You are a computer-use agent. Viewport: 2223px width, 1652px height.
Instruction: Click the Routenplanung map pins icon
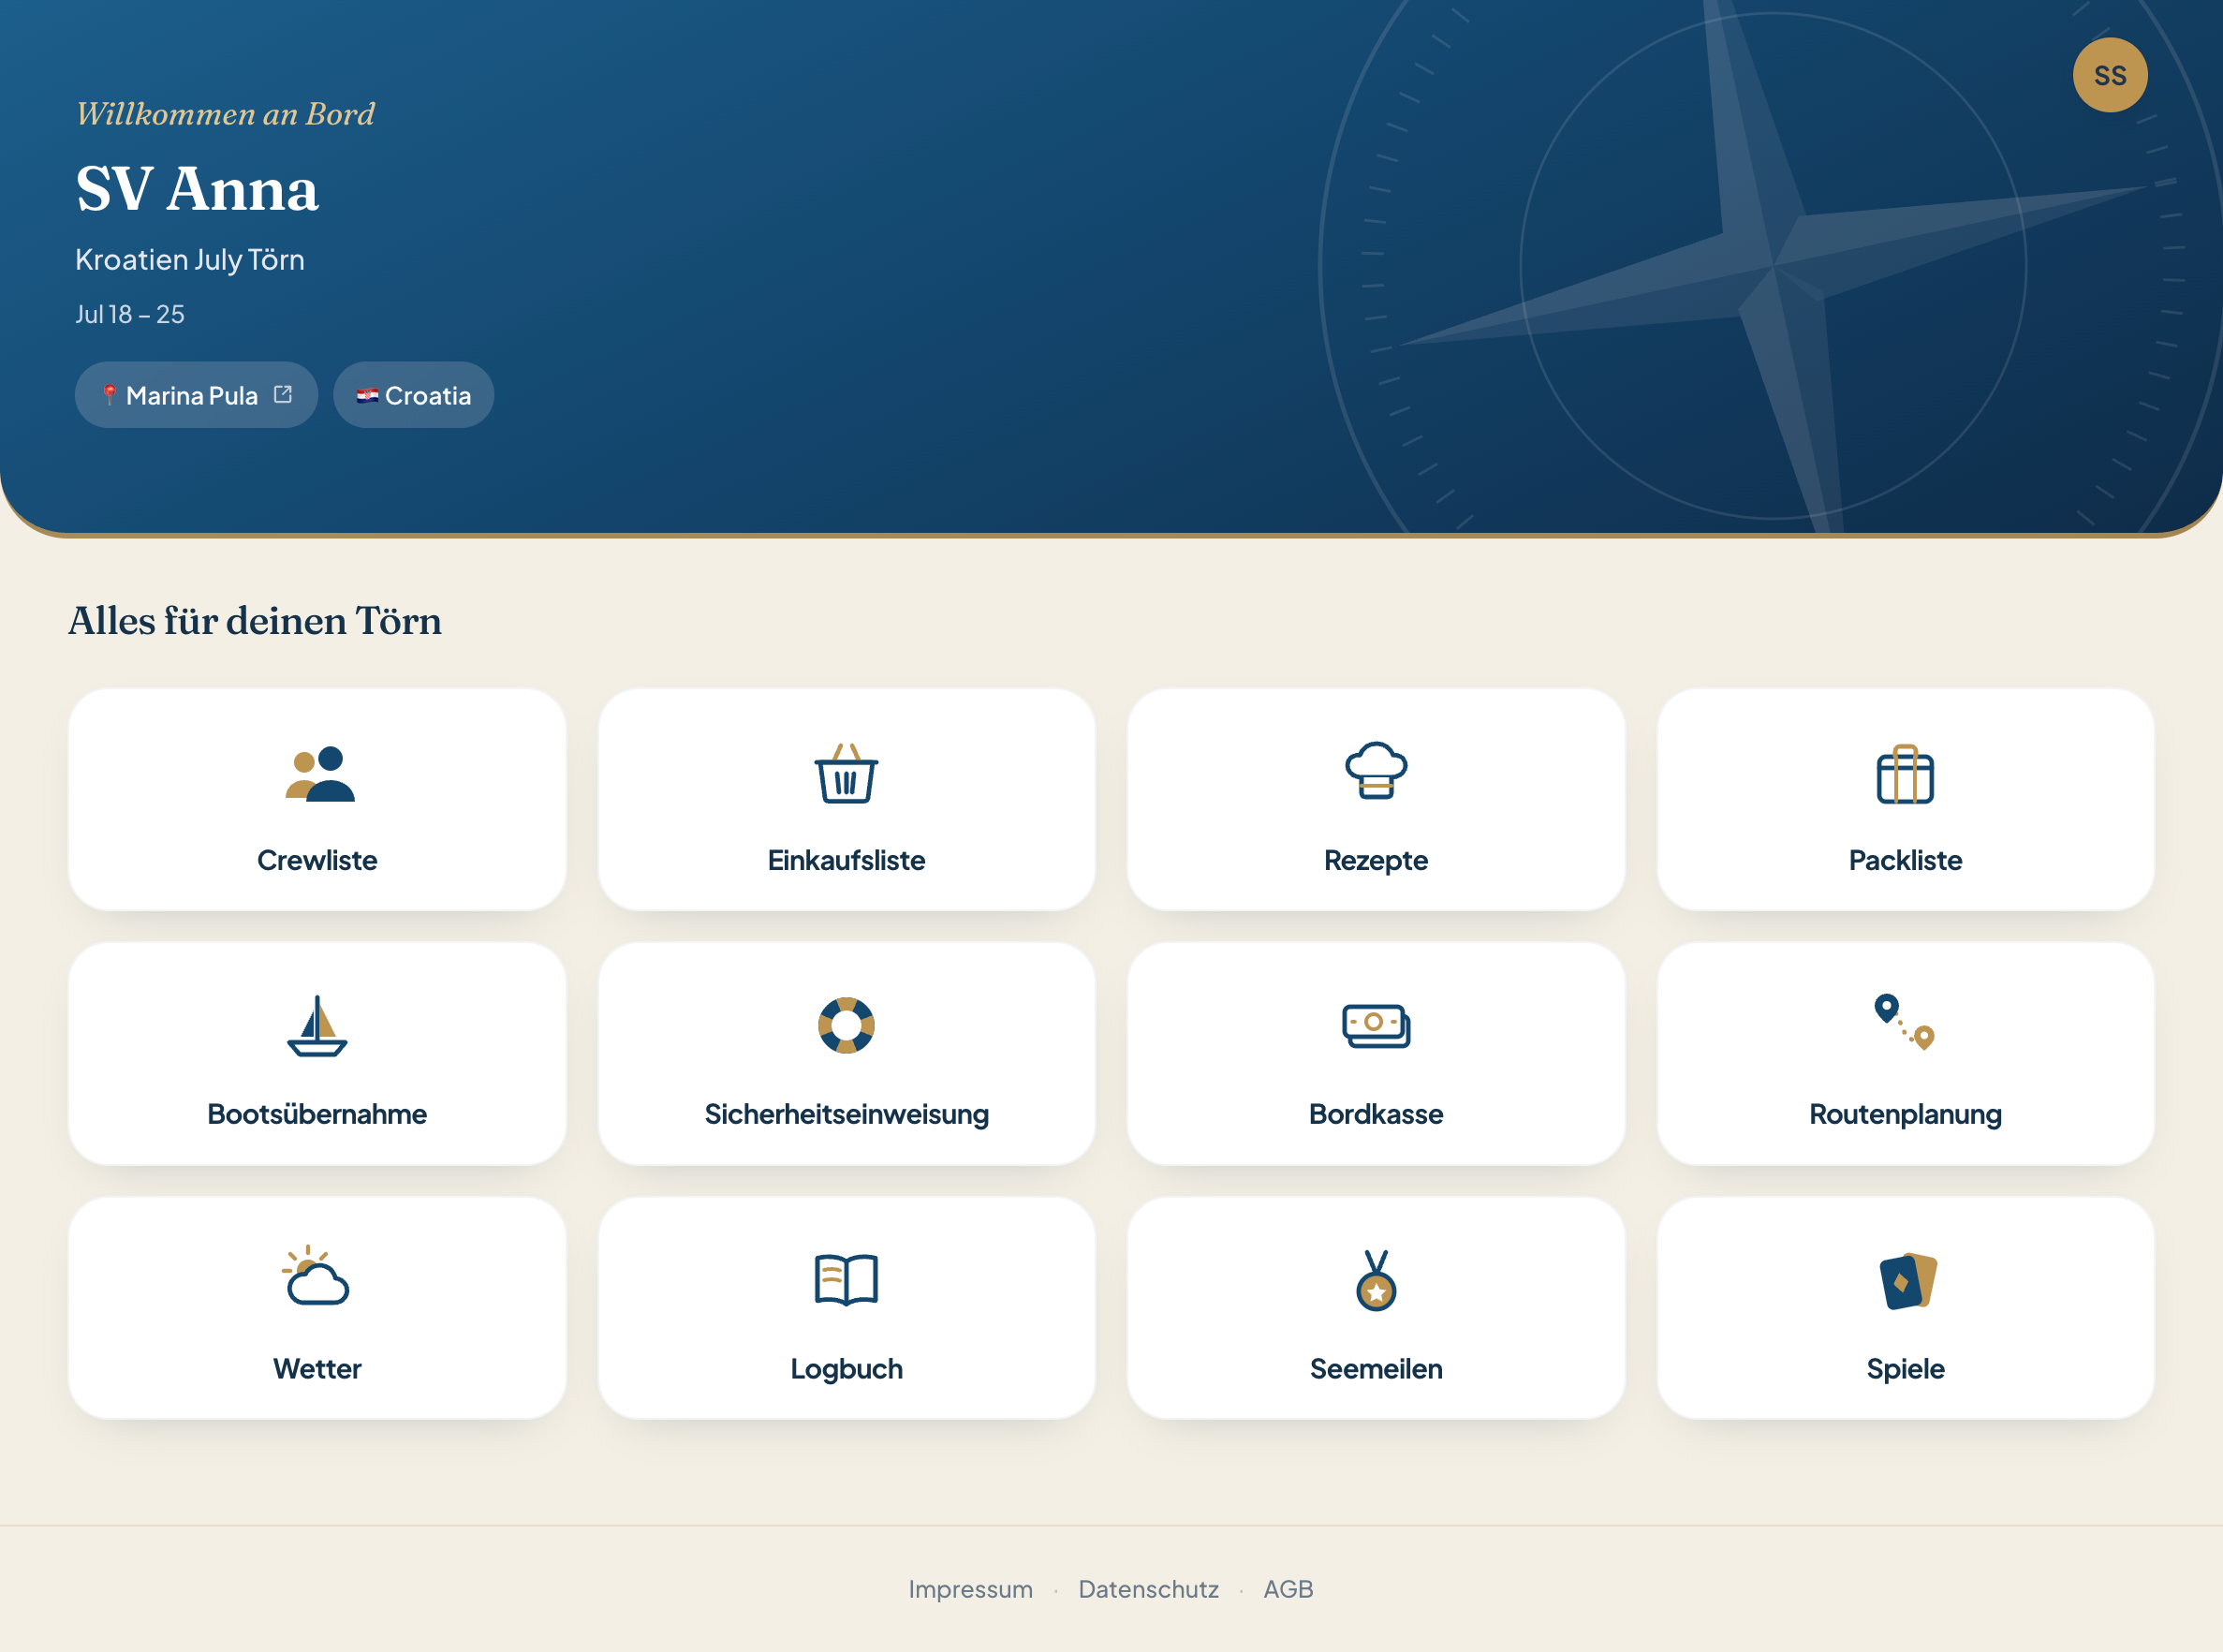click(x=1905, y=1023)
